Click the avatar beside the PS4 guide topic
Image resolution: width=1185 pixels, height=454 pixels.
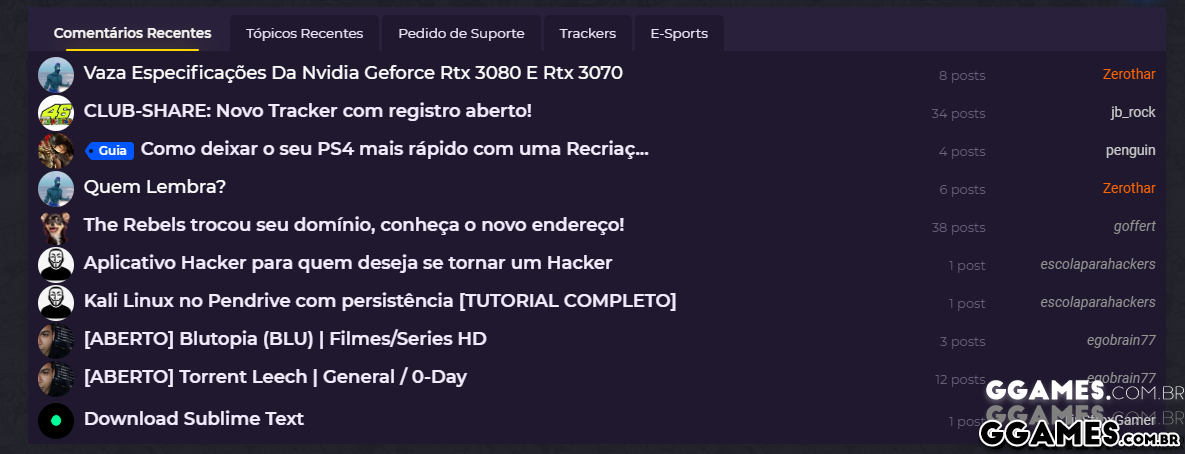[56, 150]
